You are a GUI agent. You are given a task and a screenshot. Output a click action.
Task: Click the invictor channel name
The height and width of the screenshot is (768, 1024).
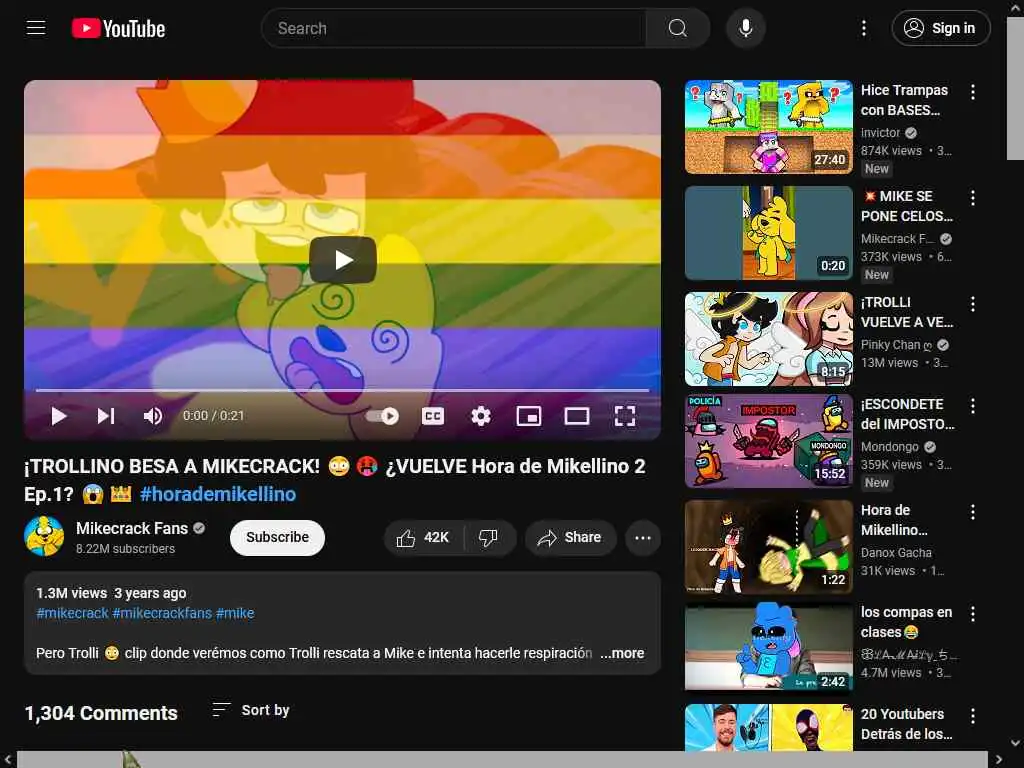[880, 133]
